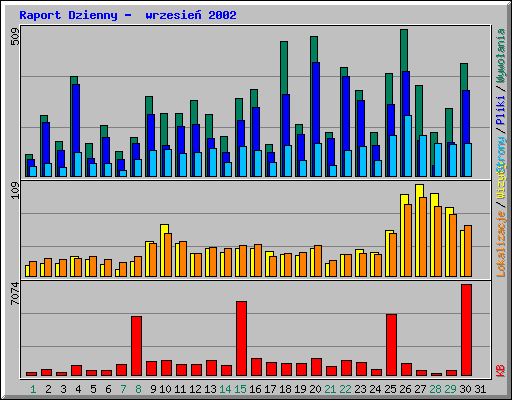The width and height of the screenshot is (512, 400).
Task: Select green weekend day label 14
Action: (225, 389)
